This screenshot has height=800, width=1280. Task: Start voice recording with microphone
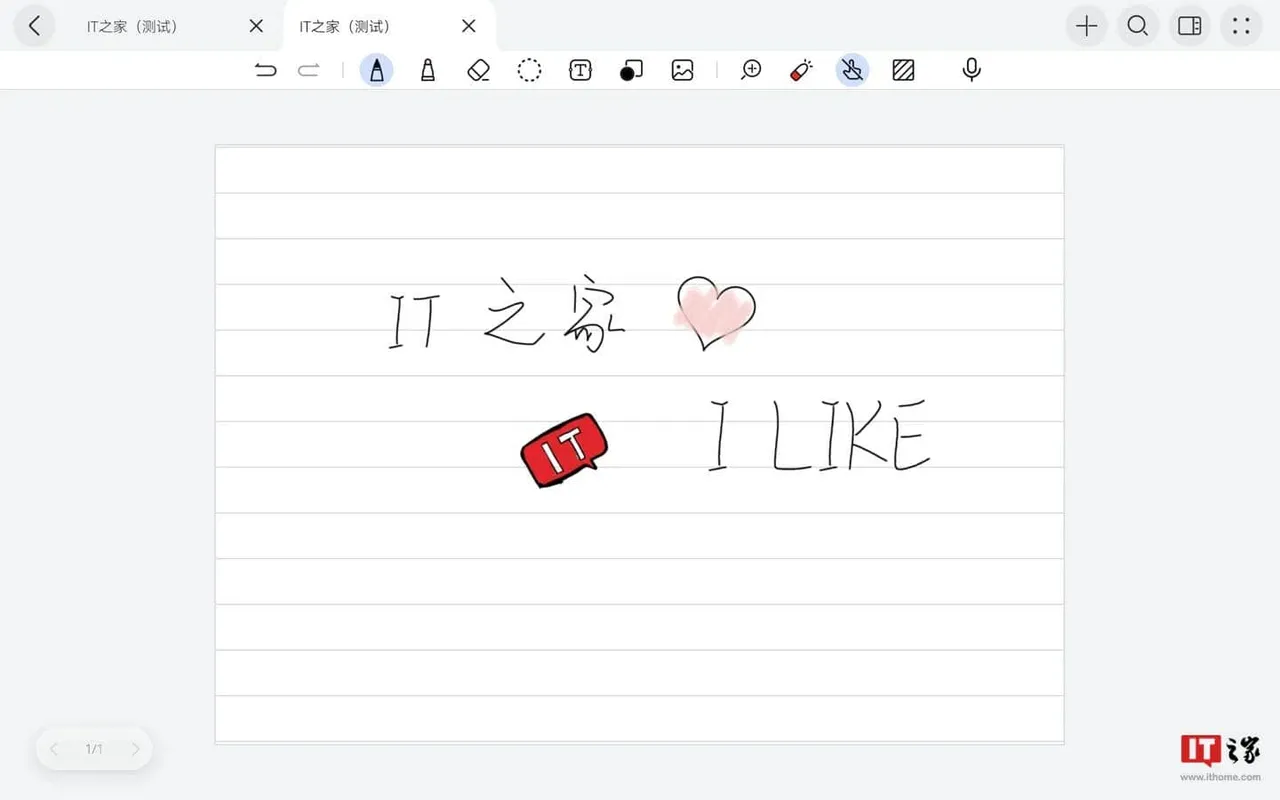tap(971, 70)
